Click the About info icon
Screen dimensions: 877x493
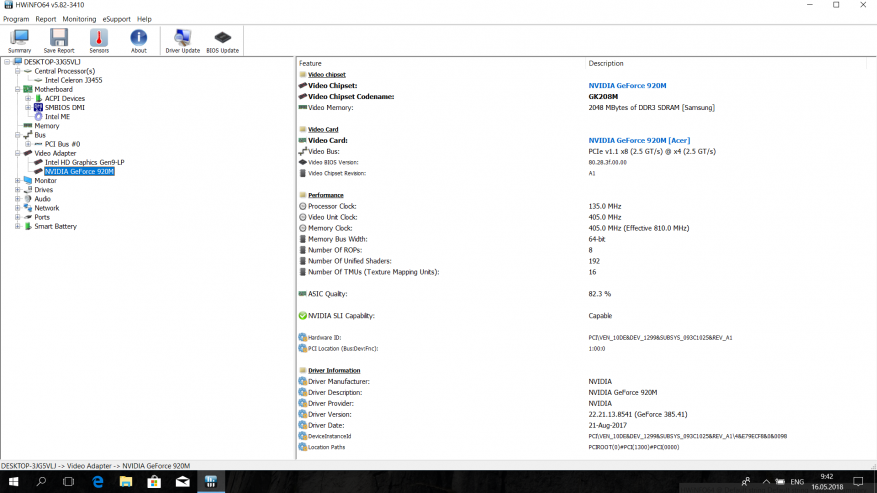139,41
